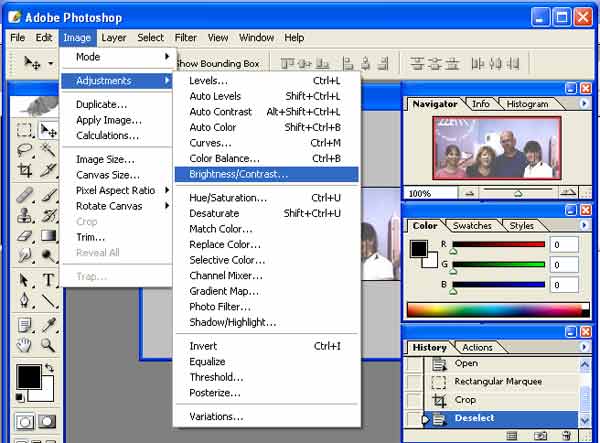The width and height of the screenshot is (600, 443).
Task: Toggle history brush source for Open state
Action: (x=414, y=363)
